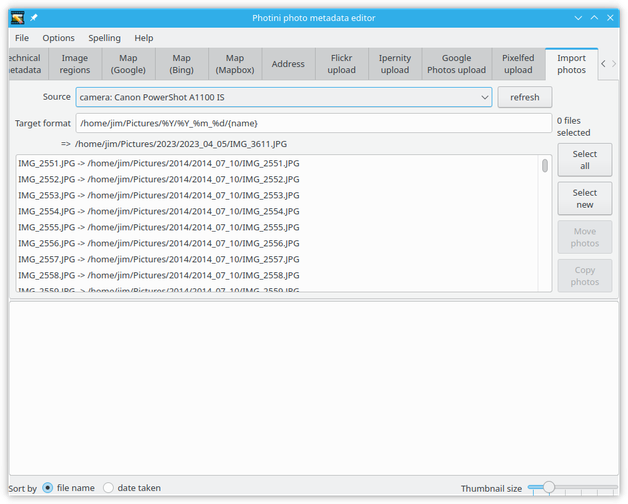Screen dimensions: 628x504
Task: Open the Spelling menu
Action: pos(104,38)
